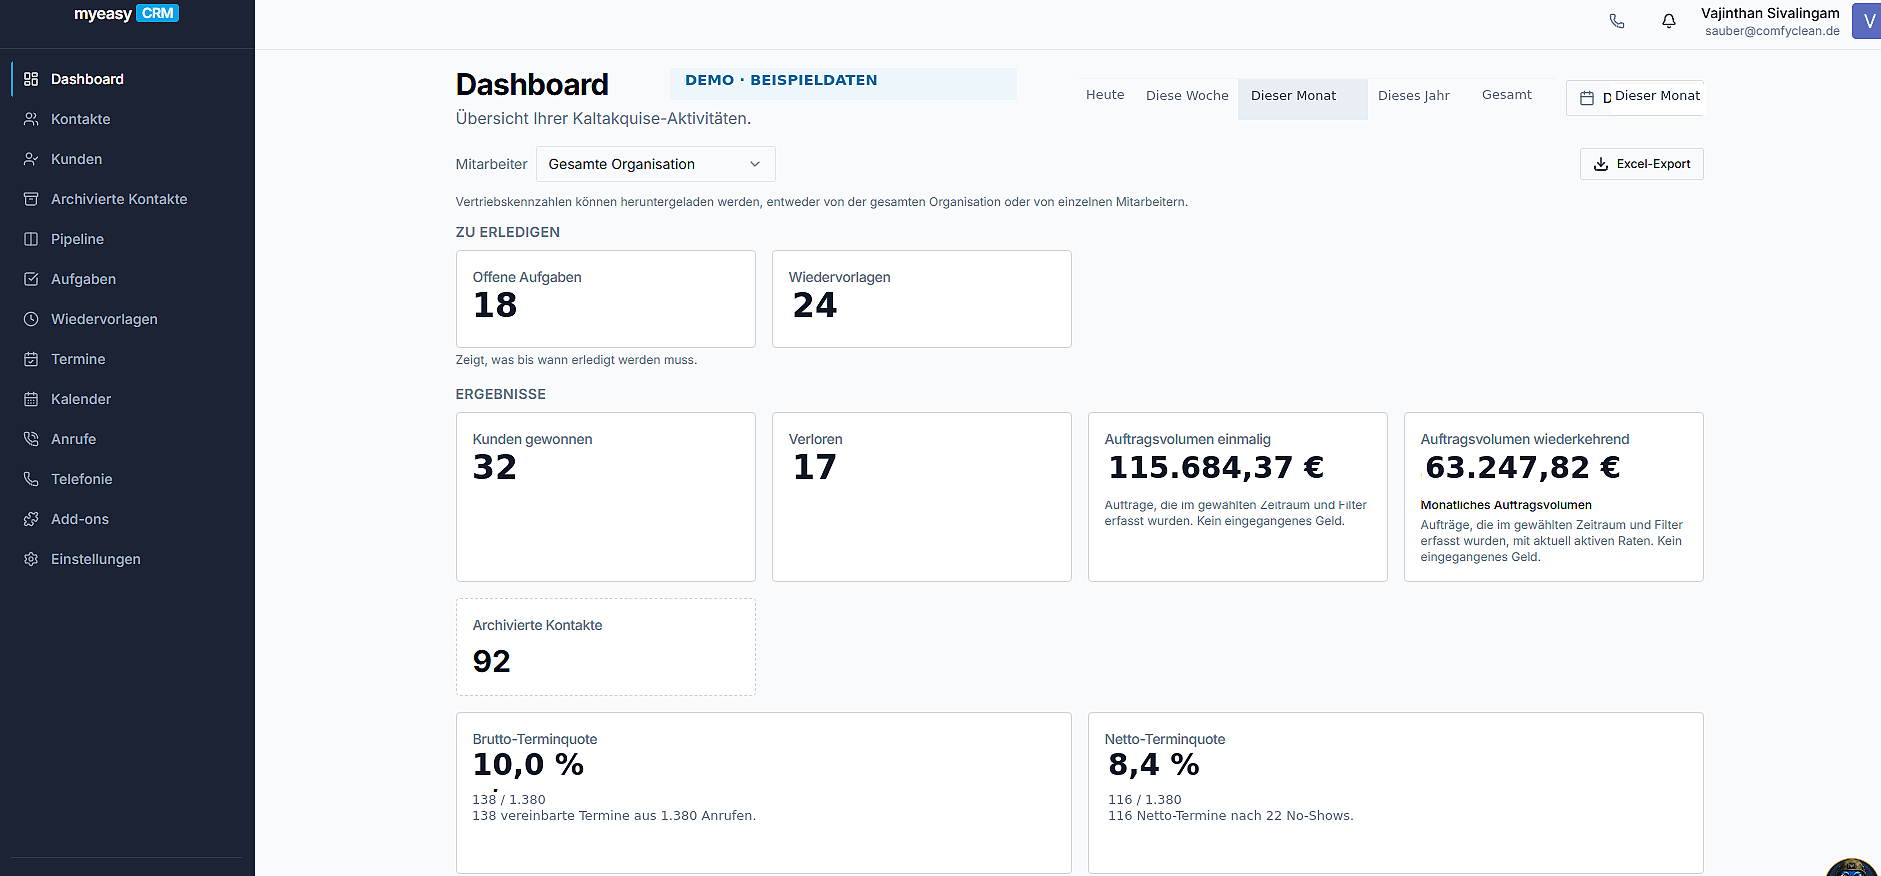Click the 115.684,37 € value

click(1216, 467)
